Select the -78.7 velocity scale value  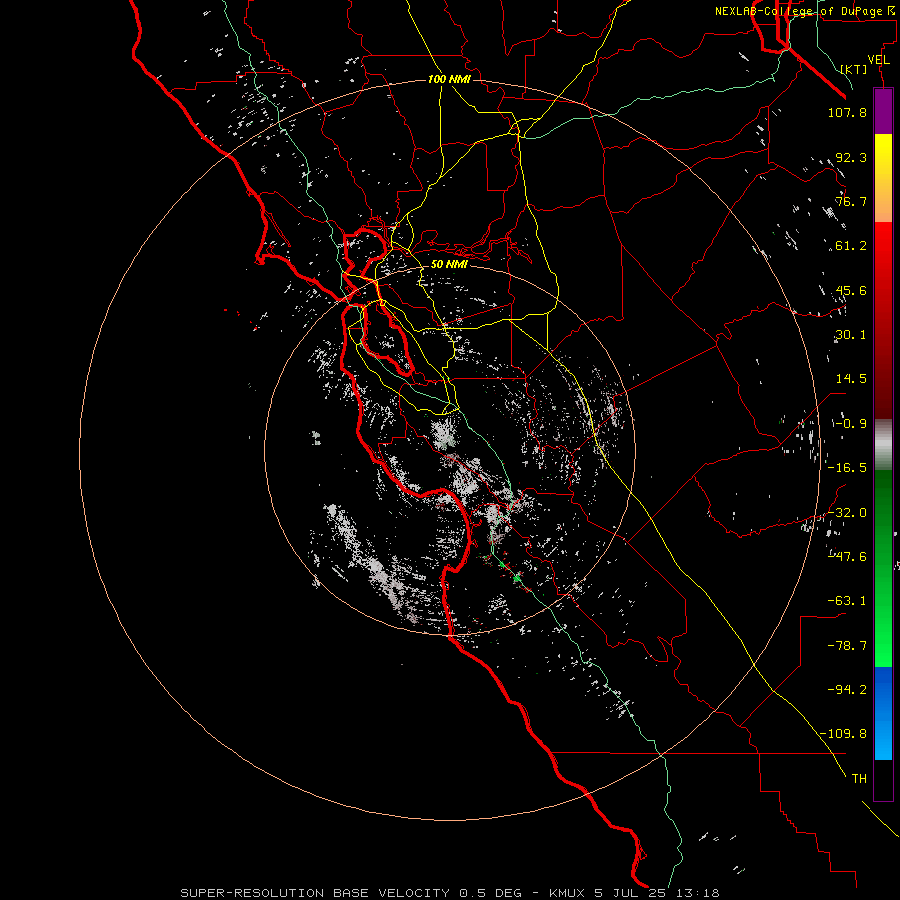tap(847, 646)
